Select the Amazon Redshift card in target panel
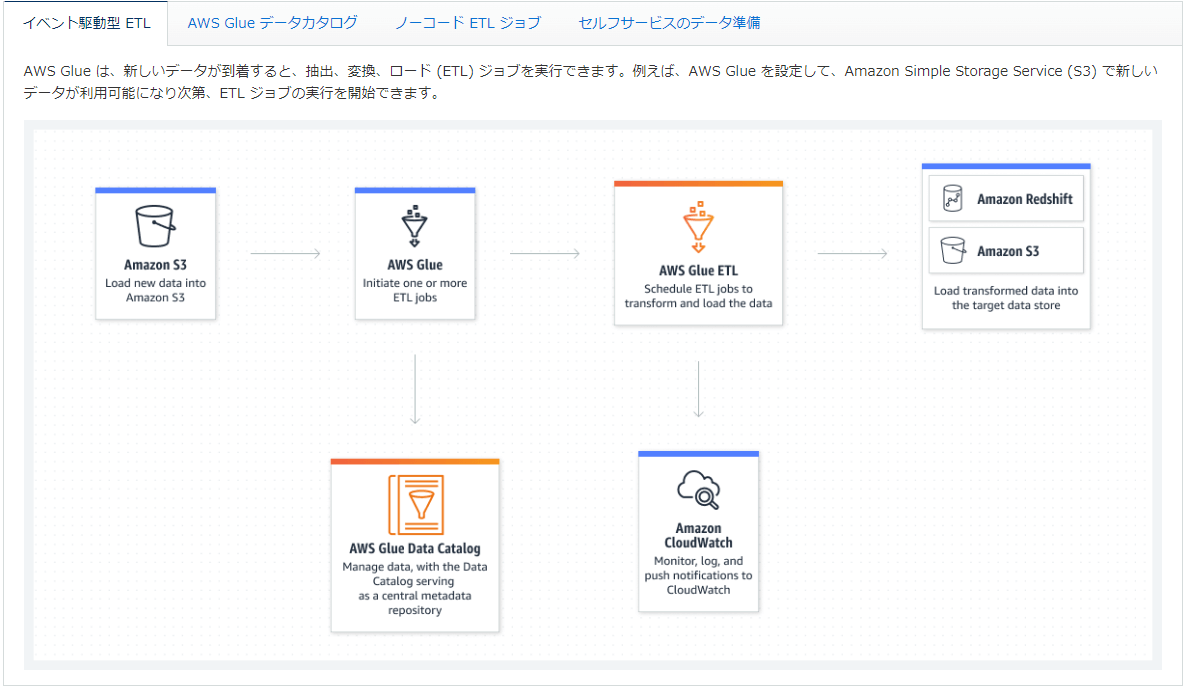 coord(1005,197)
